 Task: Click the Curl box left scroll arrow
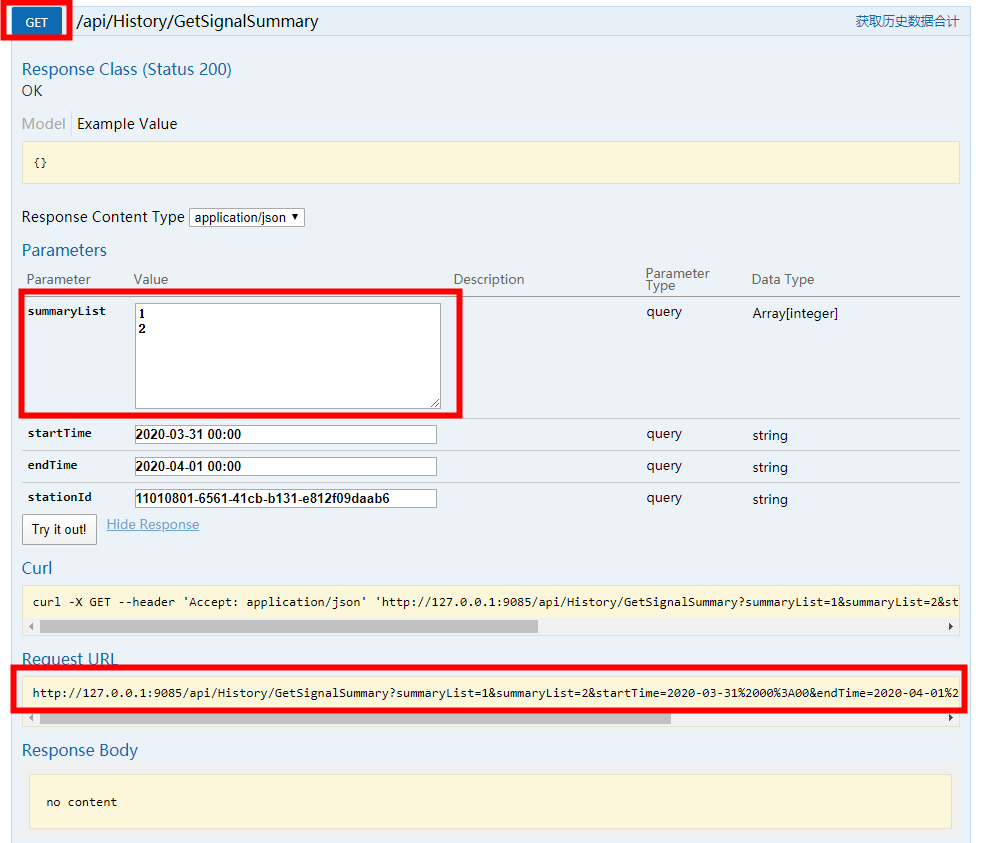31,626
